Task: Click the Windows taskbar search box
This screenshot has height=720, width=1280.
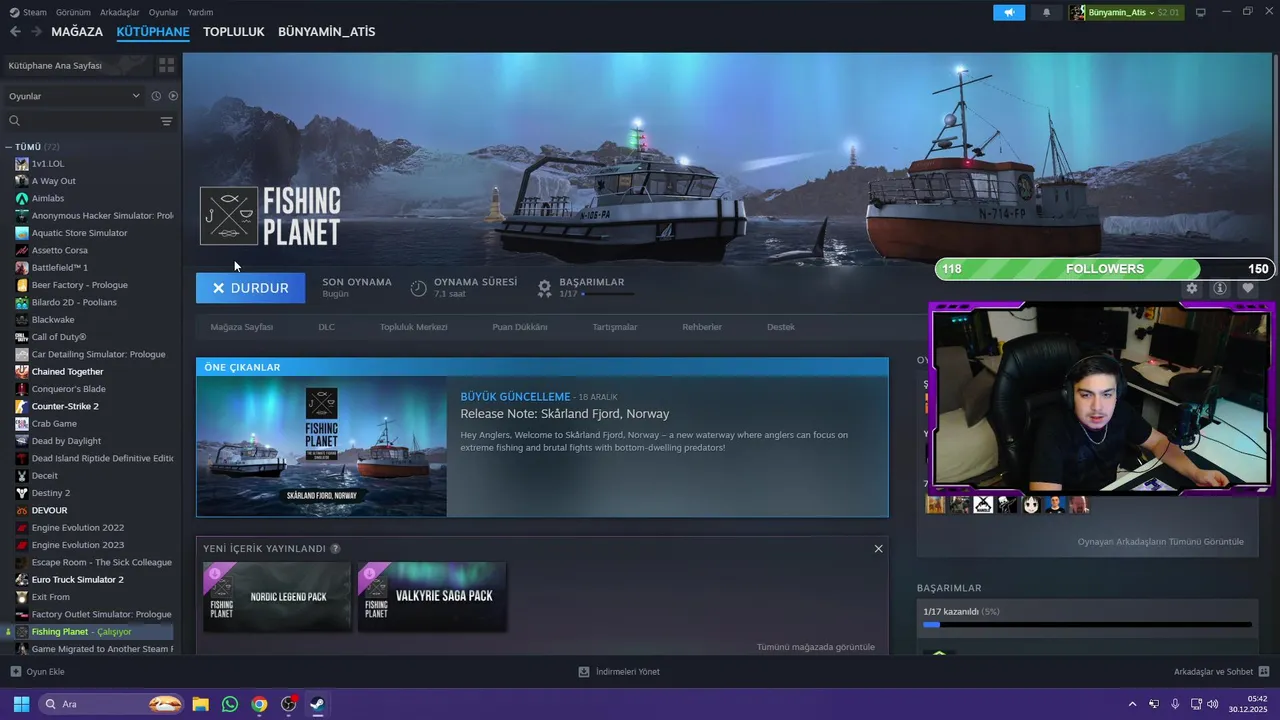Action: pyautogui.click(x=111, y=704)
